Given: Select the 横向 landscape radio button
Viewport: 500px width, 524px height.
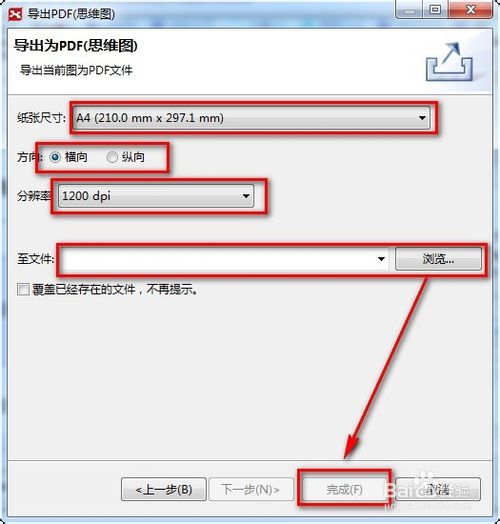Looking at the screenshot, I should 55,157.
